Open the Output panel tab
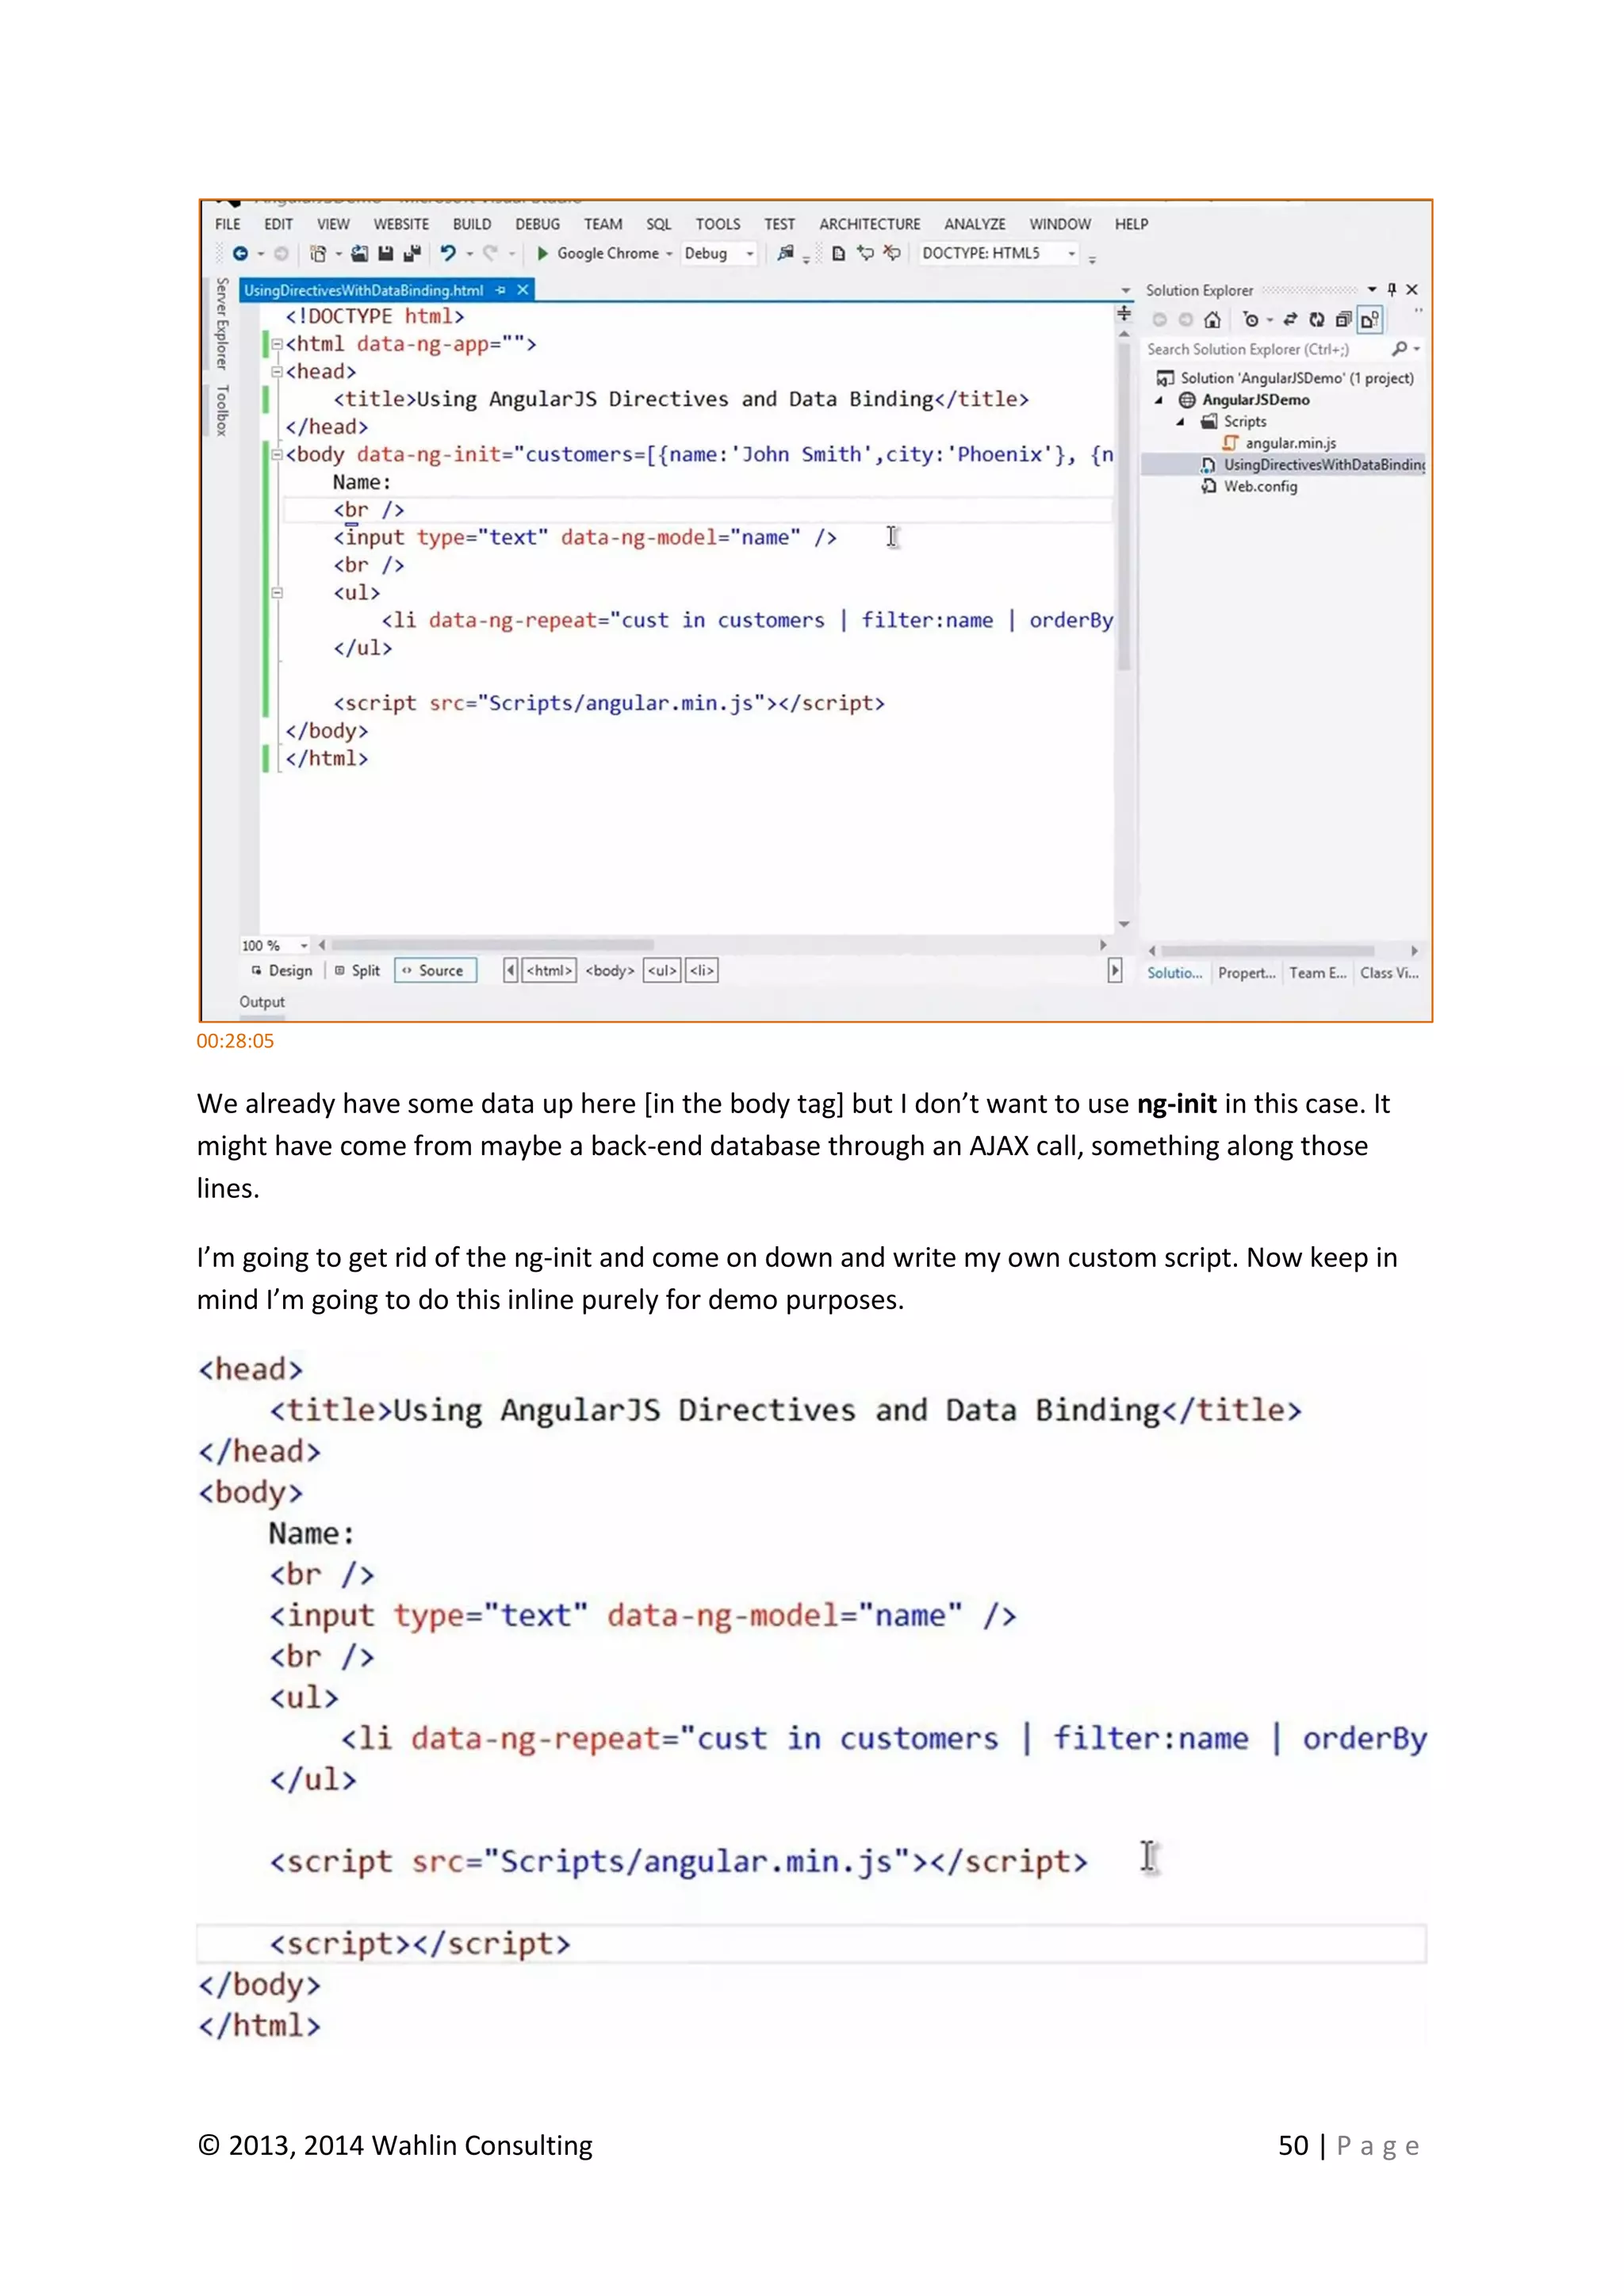The height and width of the screenshot is (2296, 1624). point(262,1002)
